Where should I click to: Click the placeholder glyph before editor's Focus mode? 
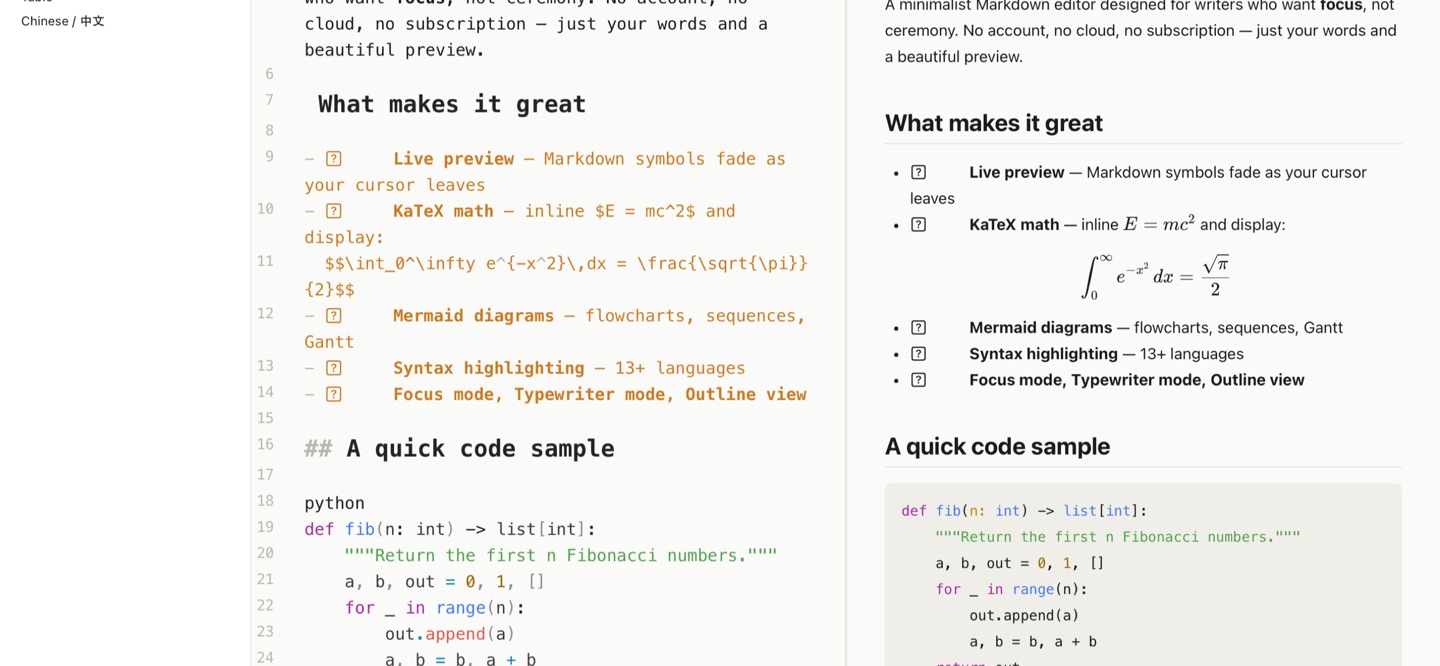334,394
